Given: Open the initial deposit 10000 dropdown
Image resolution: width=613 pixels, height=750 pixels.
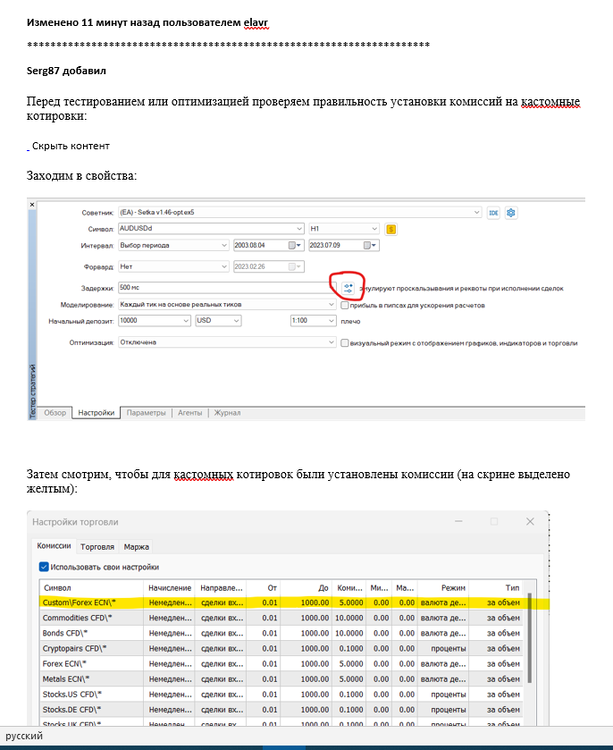Looking at the screenshot, I should point(186,320).
